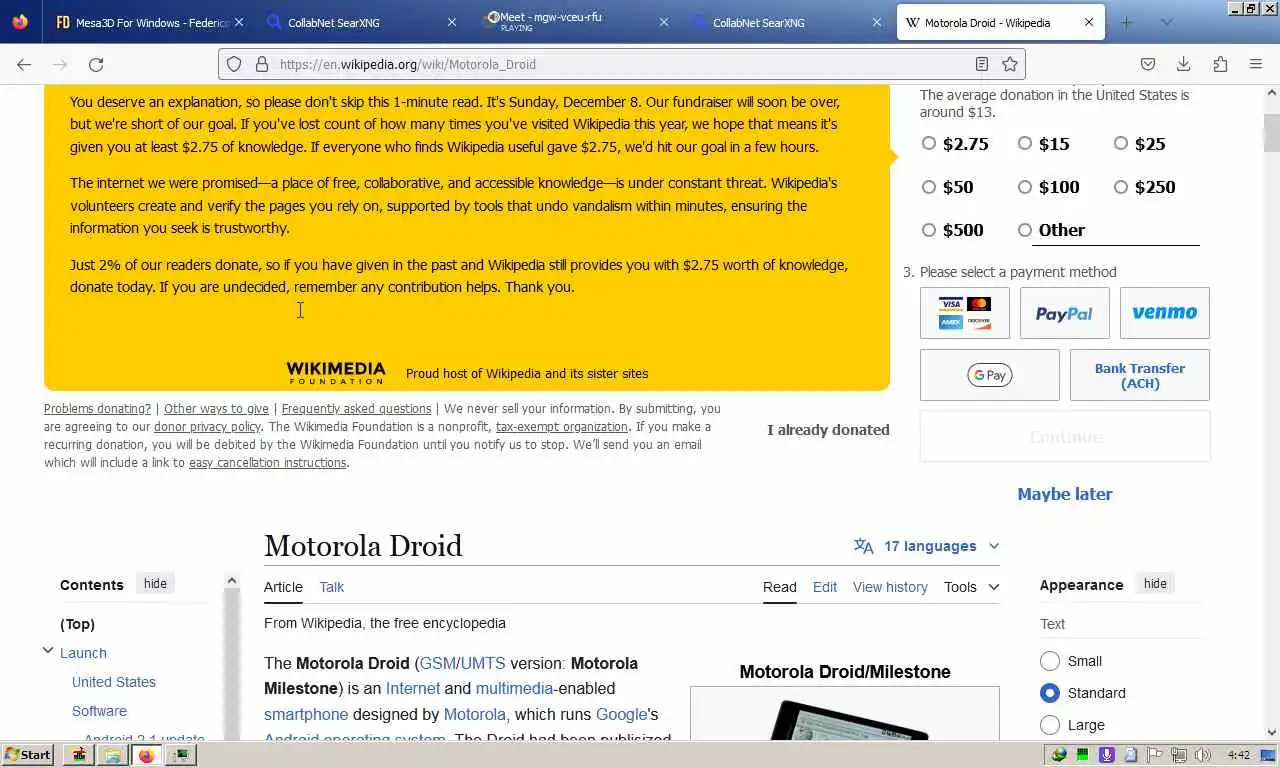Click the network computers tray icon
1280x768 pixels.
1179,755
